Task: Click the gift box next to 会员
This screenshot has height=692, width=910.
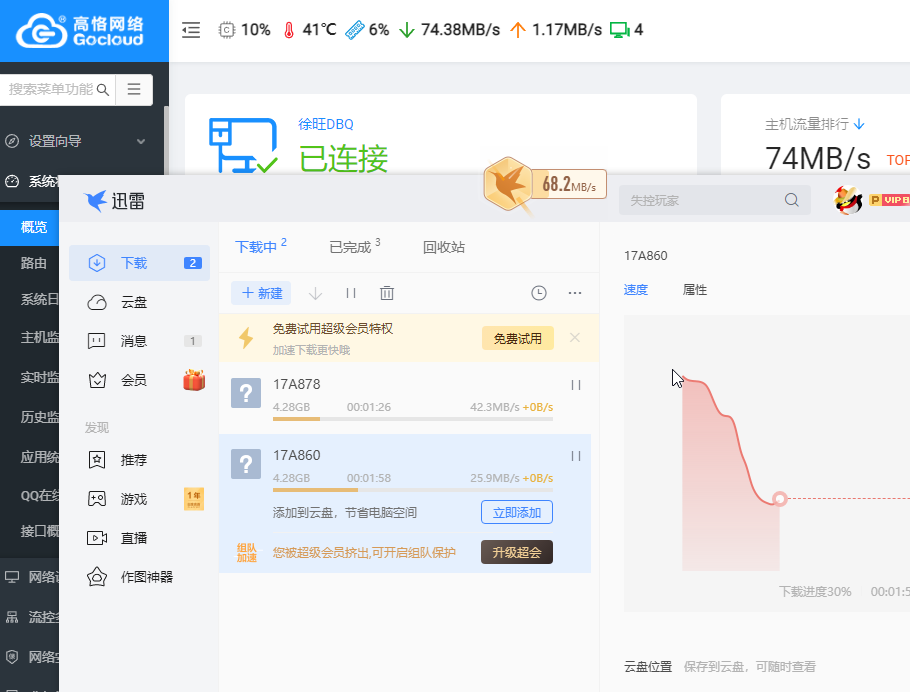Action: (x=194, y=380)
